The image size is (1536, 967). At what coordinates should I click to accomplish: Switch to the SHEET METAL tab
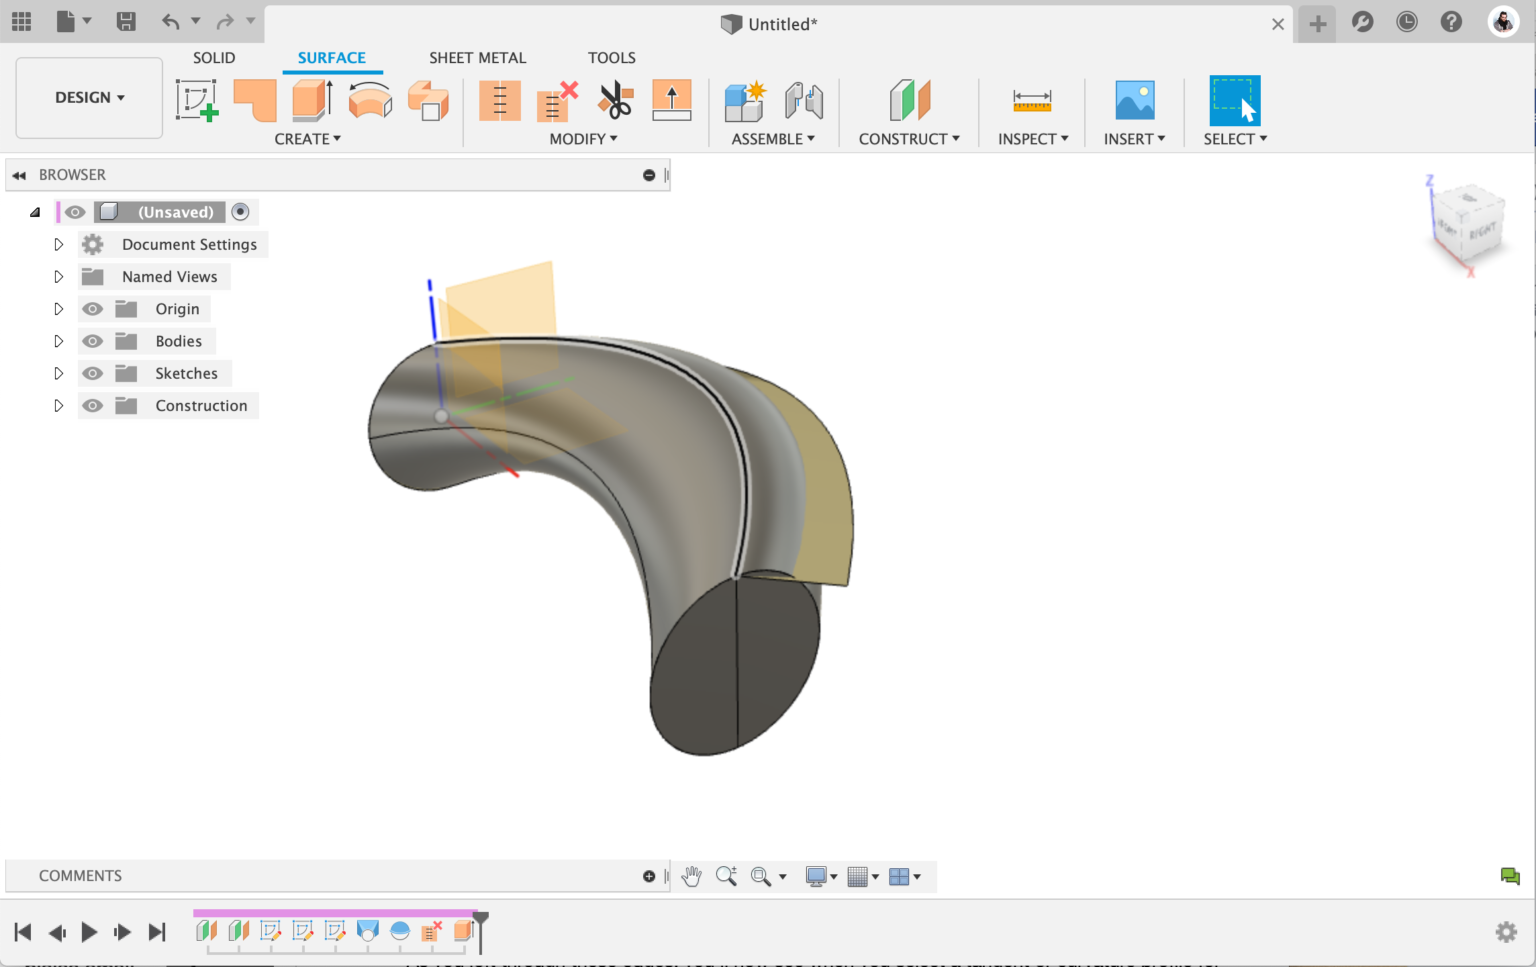pos(477,57)
